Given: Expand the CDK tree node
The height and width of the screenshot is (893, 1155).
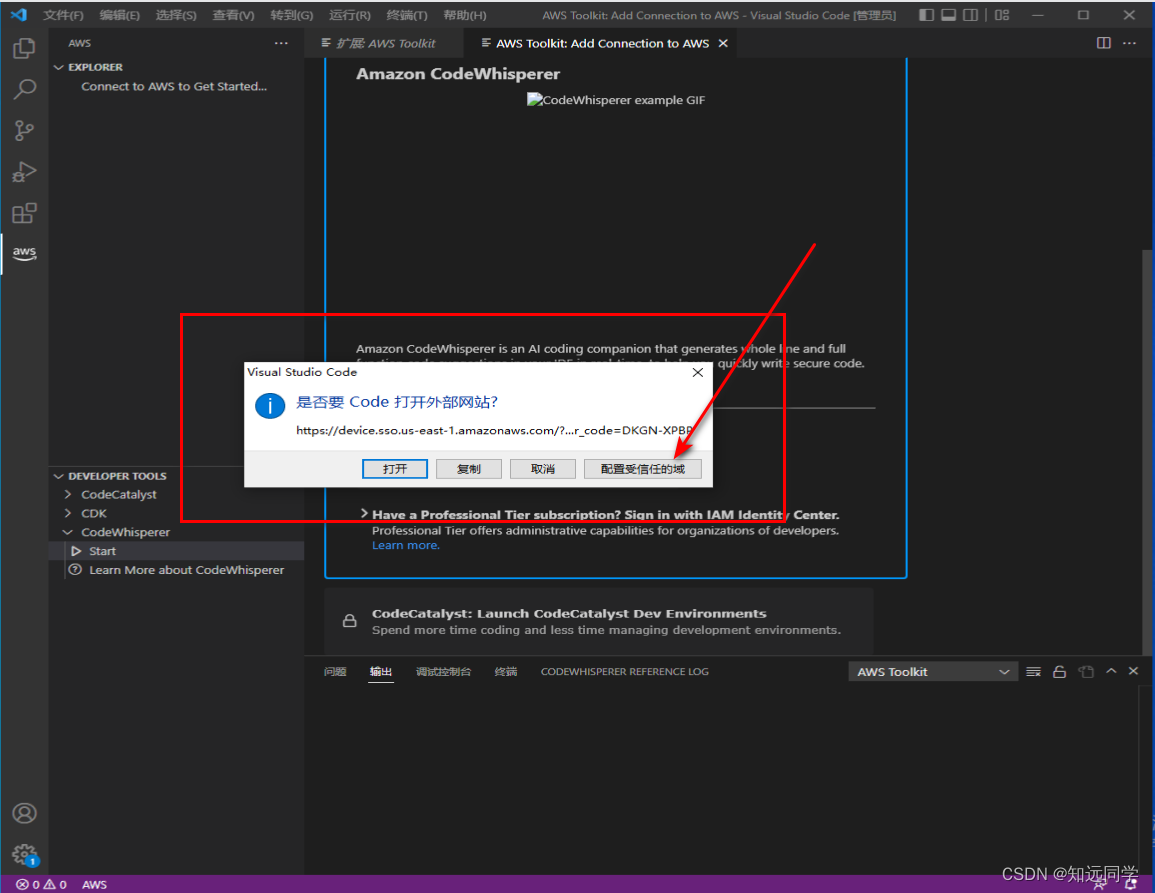Looking at the screenshot, I should click(x=68, y=514).
